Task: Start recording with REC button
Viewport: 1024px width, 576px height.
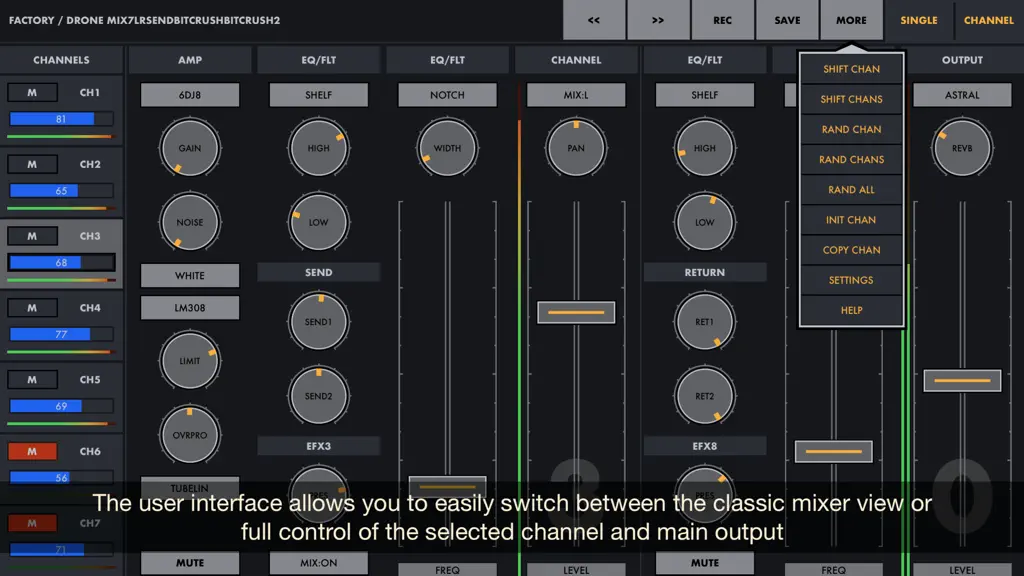Action: [722, 20]
